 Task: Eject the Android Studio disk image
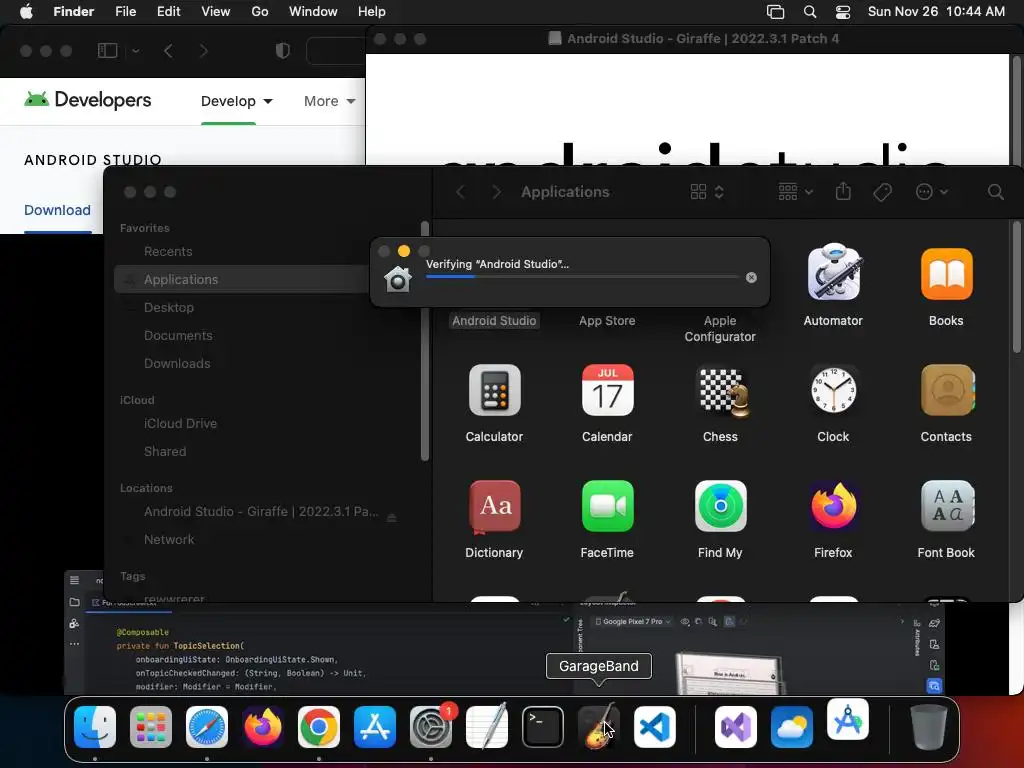pos(392,517)
